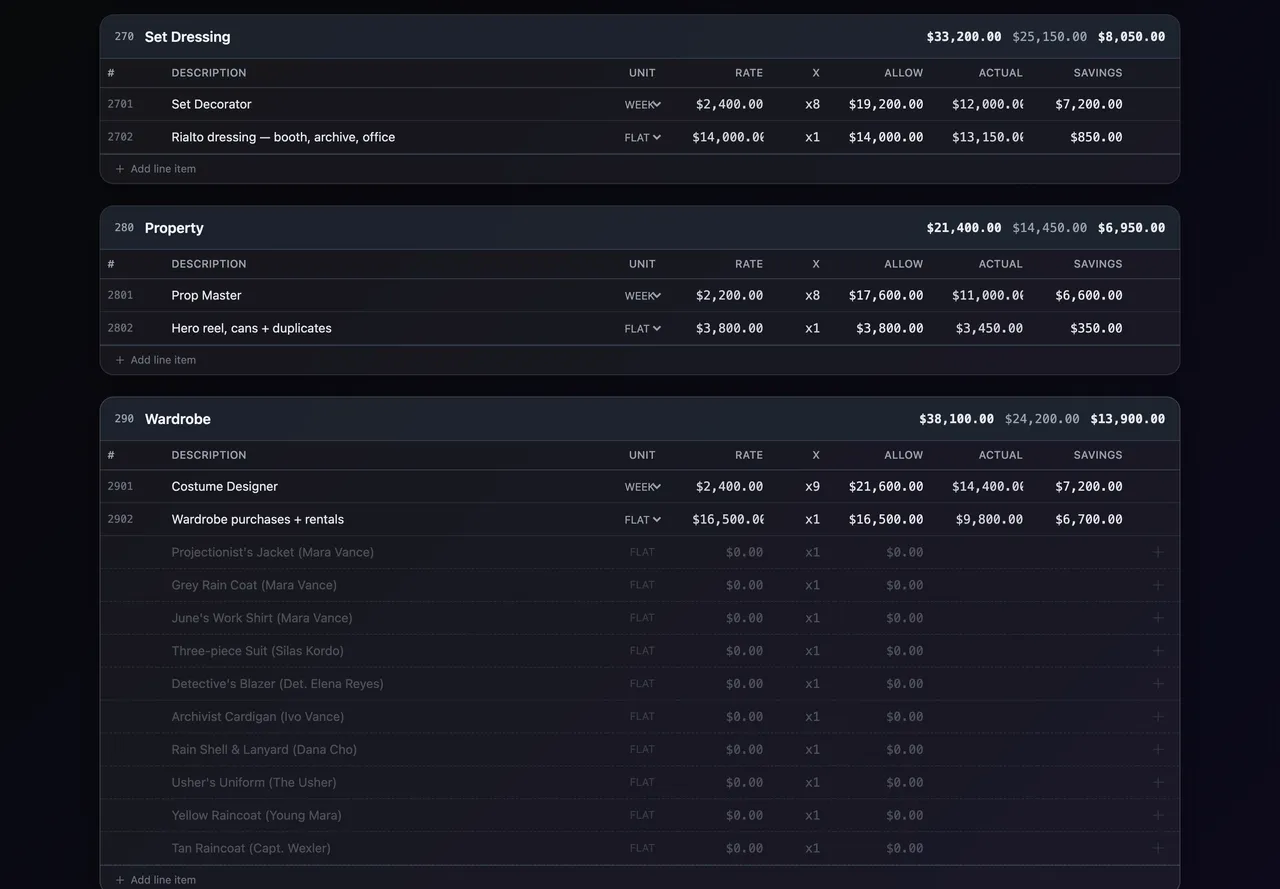Edit Prop Master rate $2,200.00

(727, 295)
